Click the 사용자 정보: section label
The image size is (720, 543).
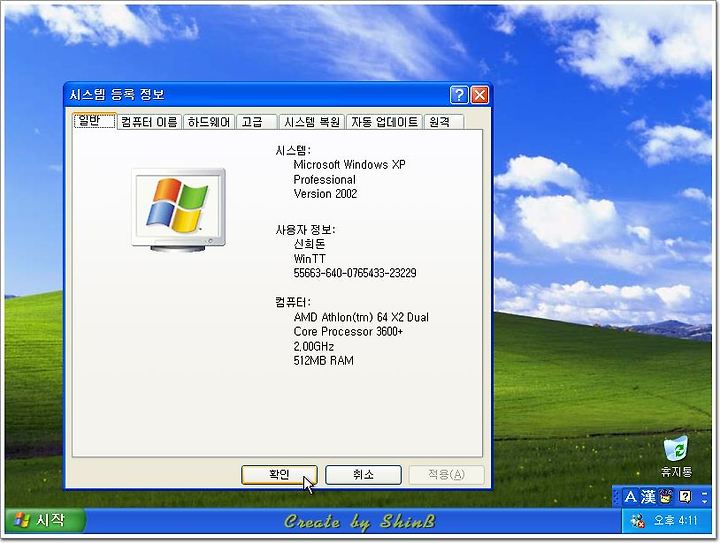tap(305, 230)
